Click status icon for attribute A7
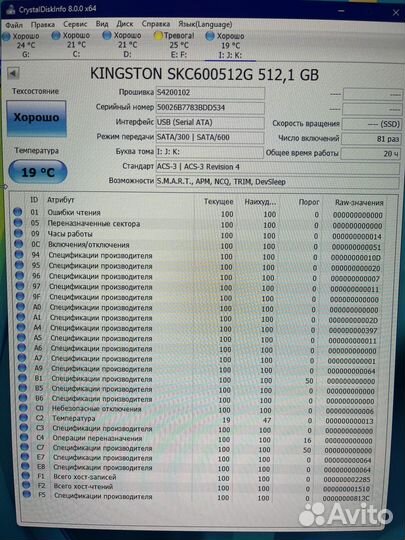The image size is (405, 540). coord(22,357)
